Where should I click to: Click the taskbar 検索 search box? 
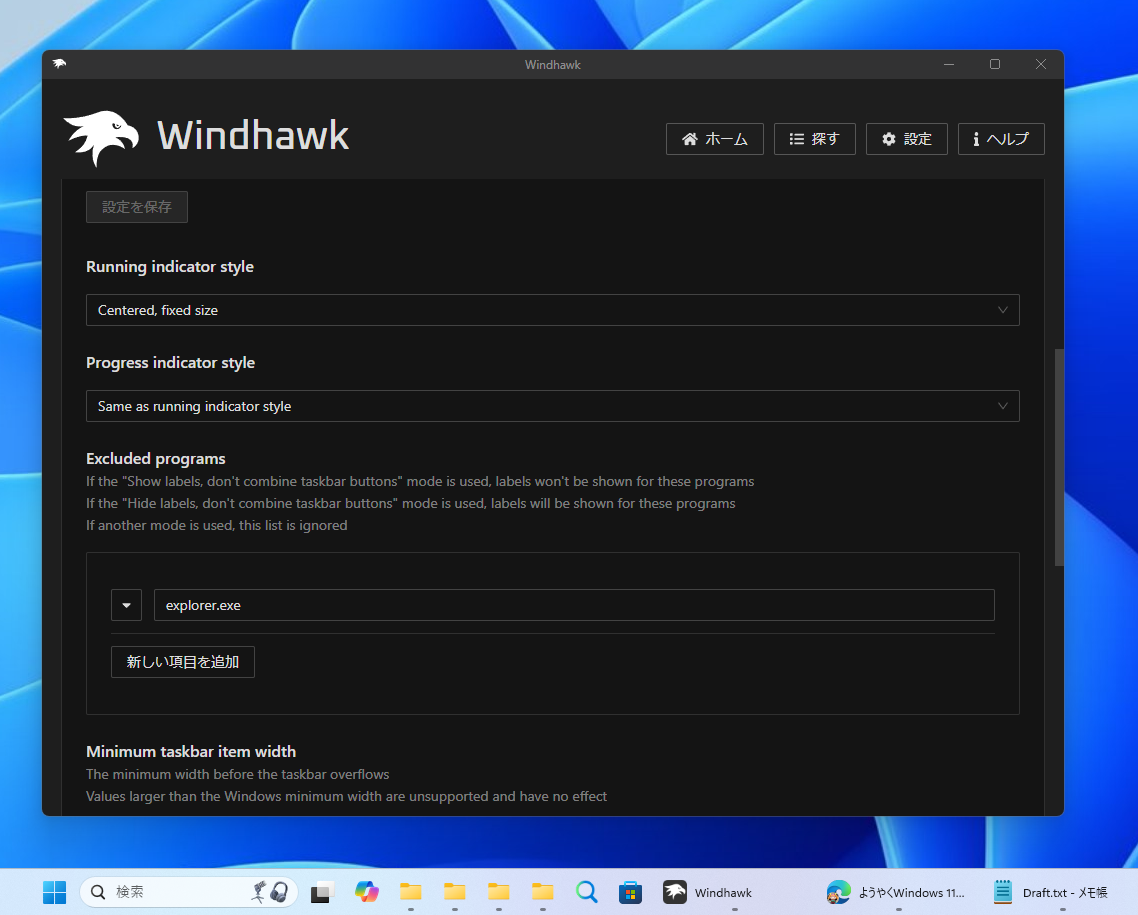pyautogui.click(x=189, y=892)
